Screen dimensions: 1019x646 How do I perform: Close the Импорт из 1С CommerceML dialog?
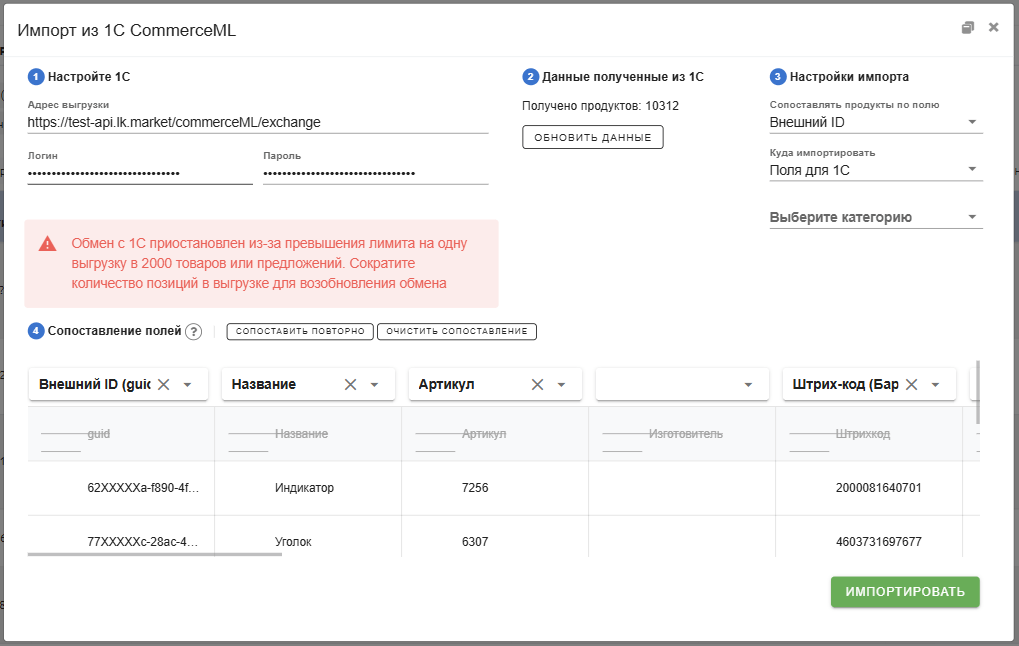pos(994,27)
